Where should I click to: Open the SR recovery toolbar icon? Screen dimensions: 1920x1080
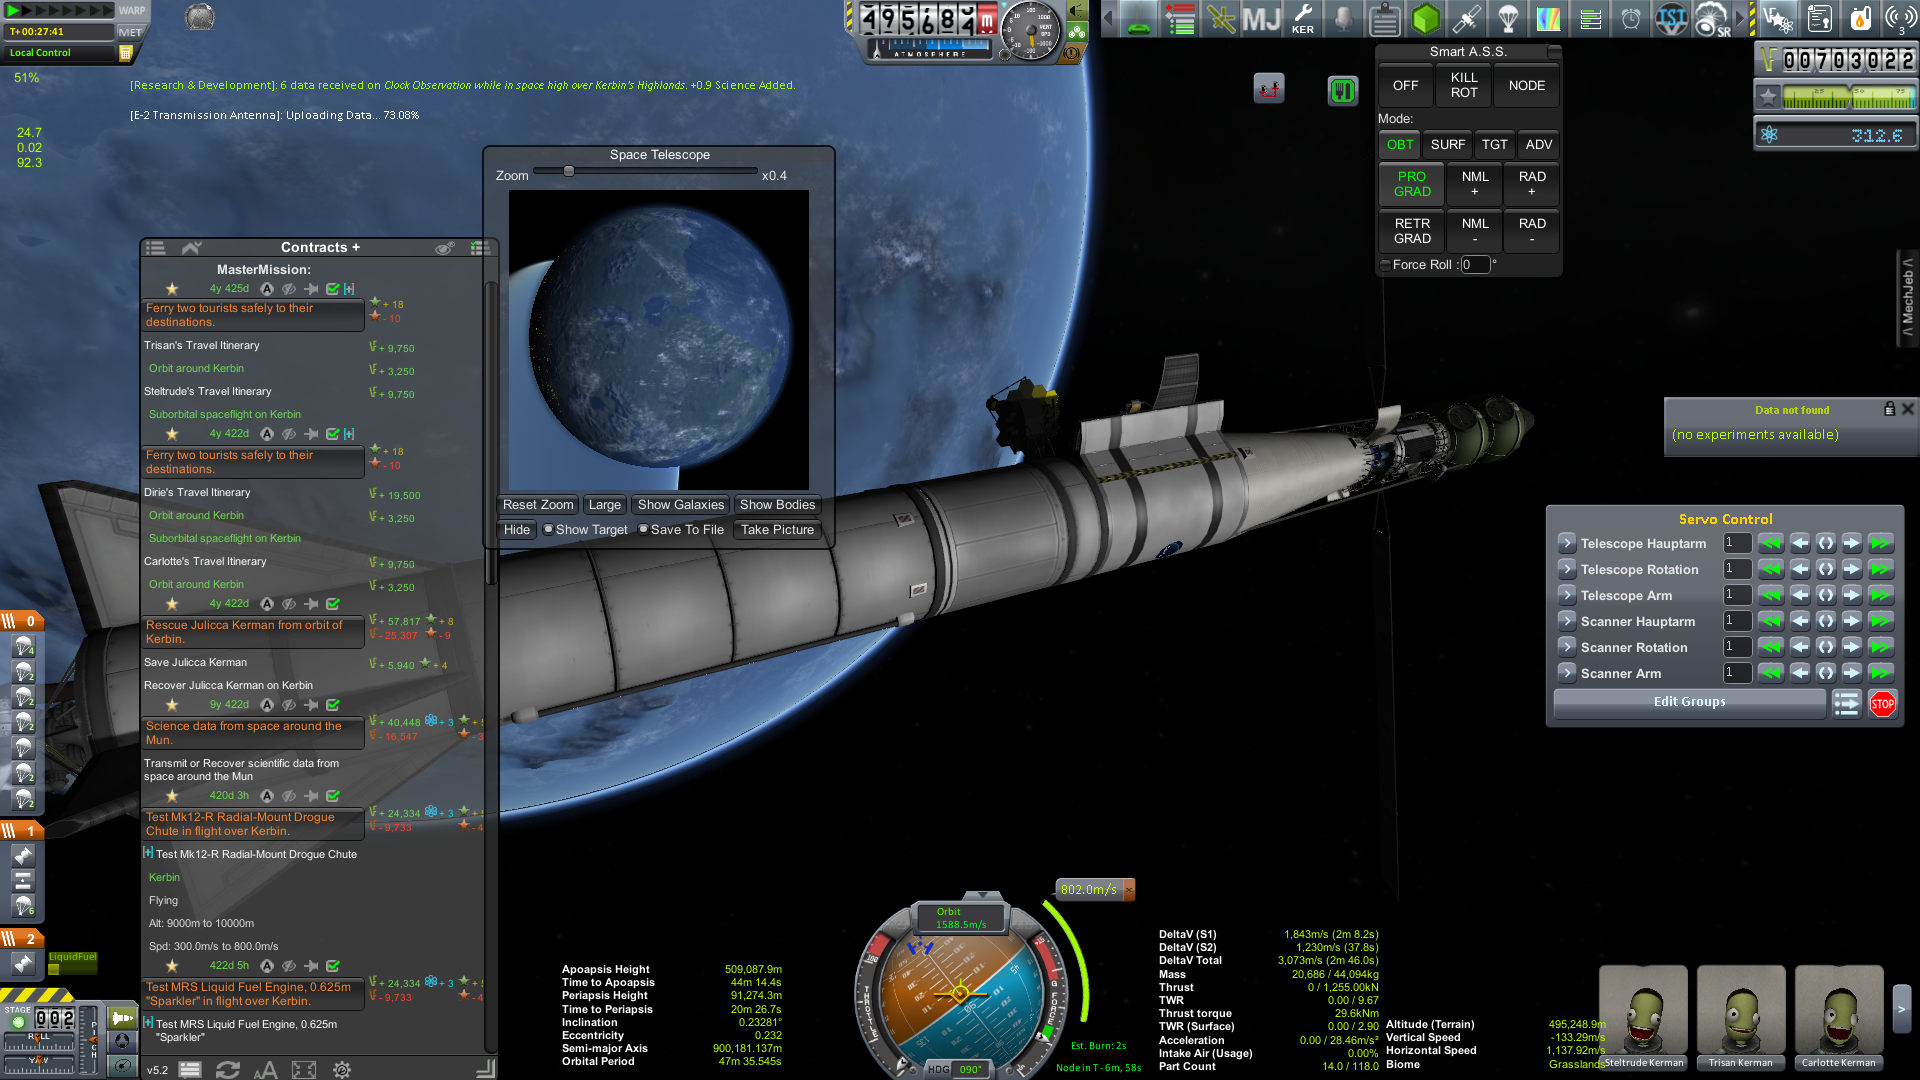click(x=1712, y=19)
